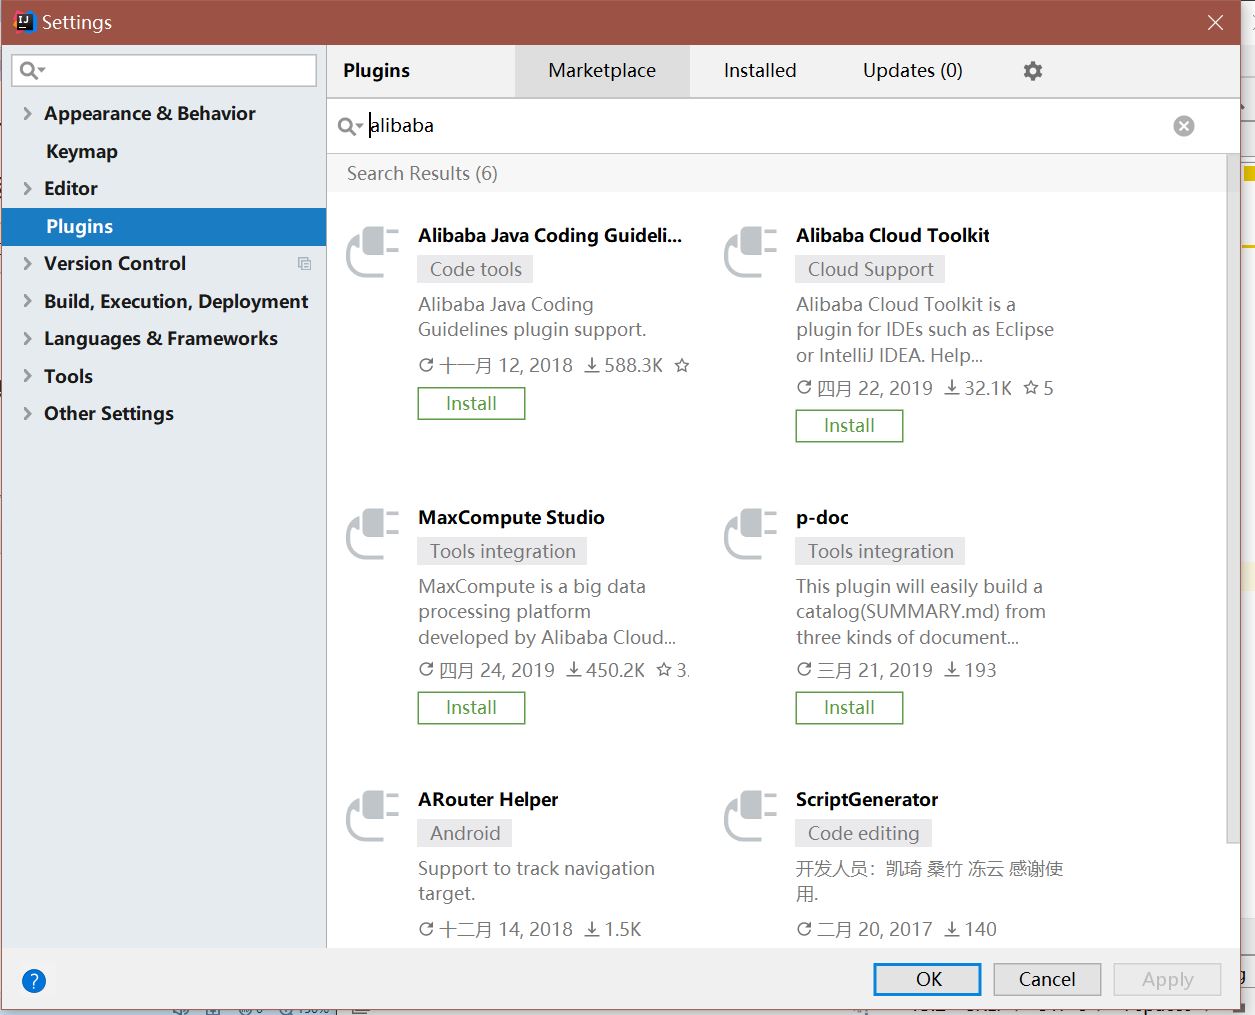The height and width of the screenshot is (1015, 1255).
Task: Select Plugins in settings tree
Action: pos(164,227)
